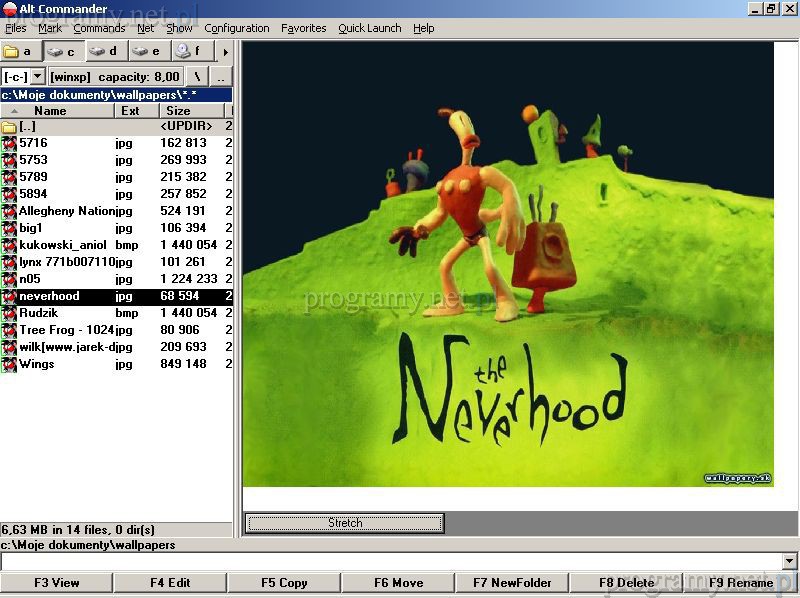Click the root directory backslash button
Screen dimensions: 800x598
(197, 76)
